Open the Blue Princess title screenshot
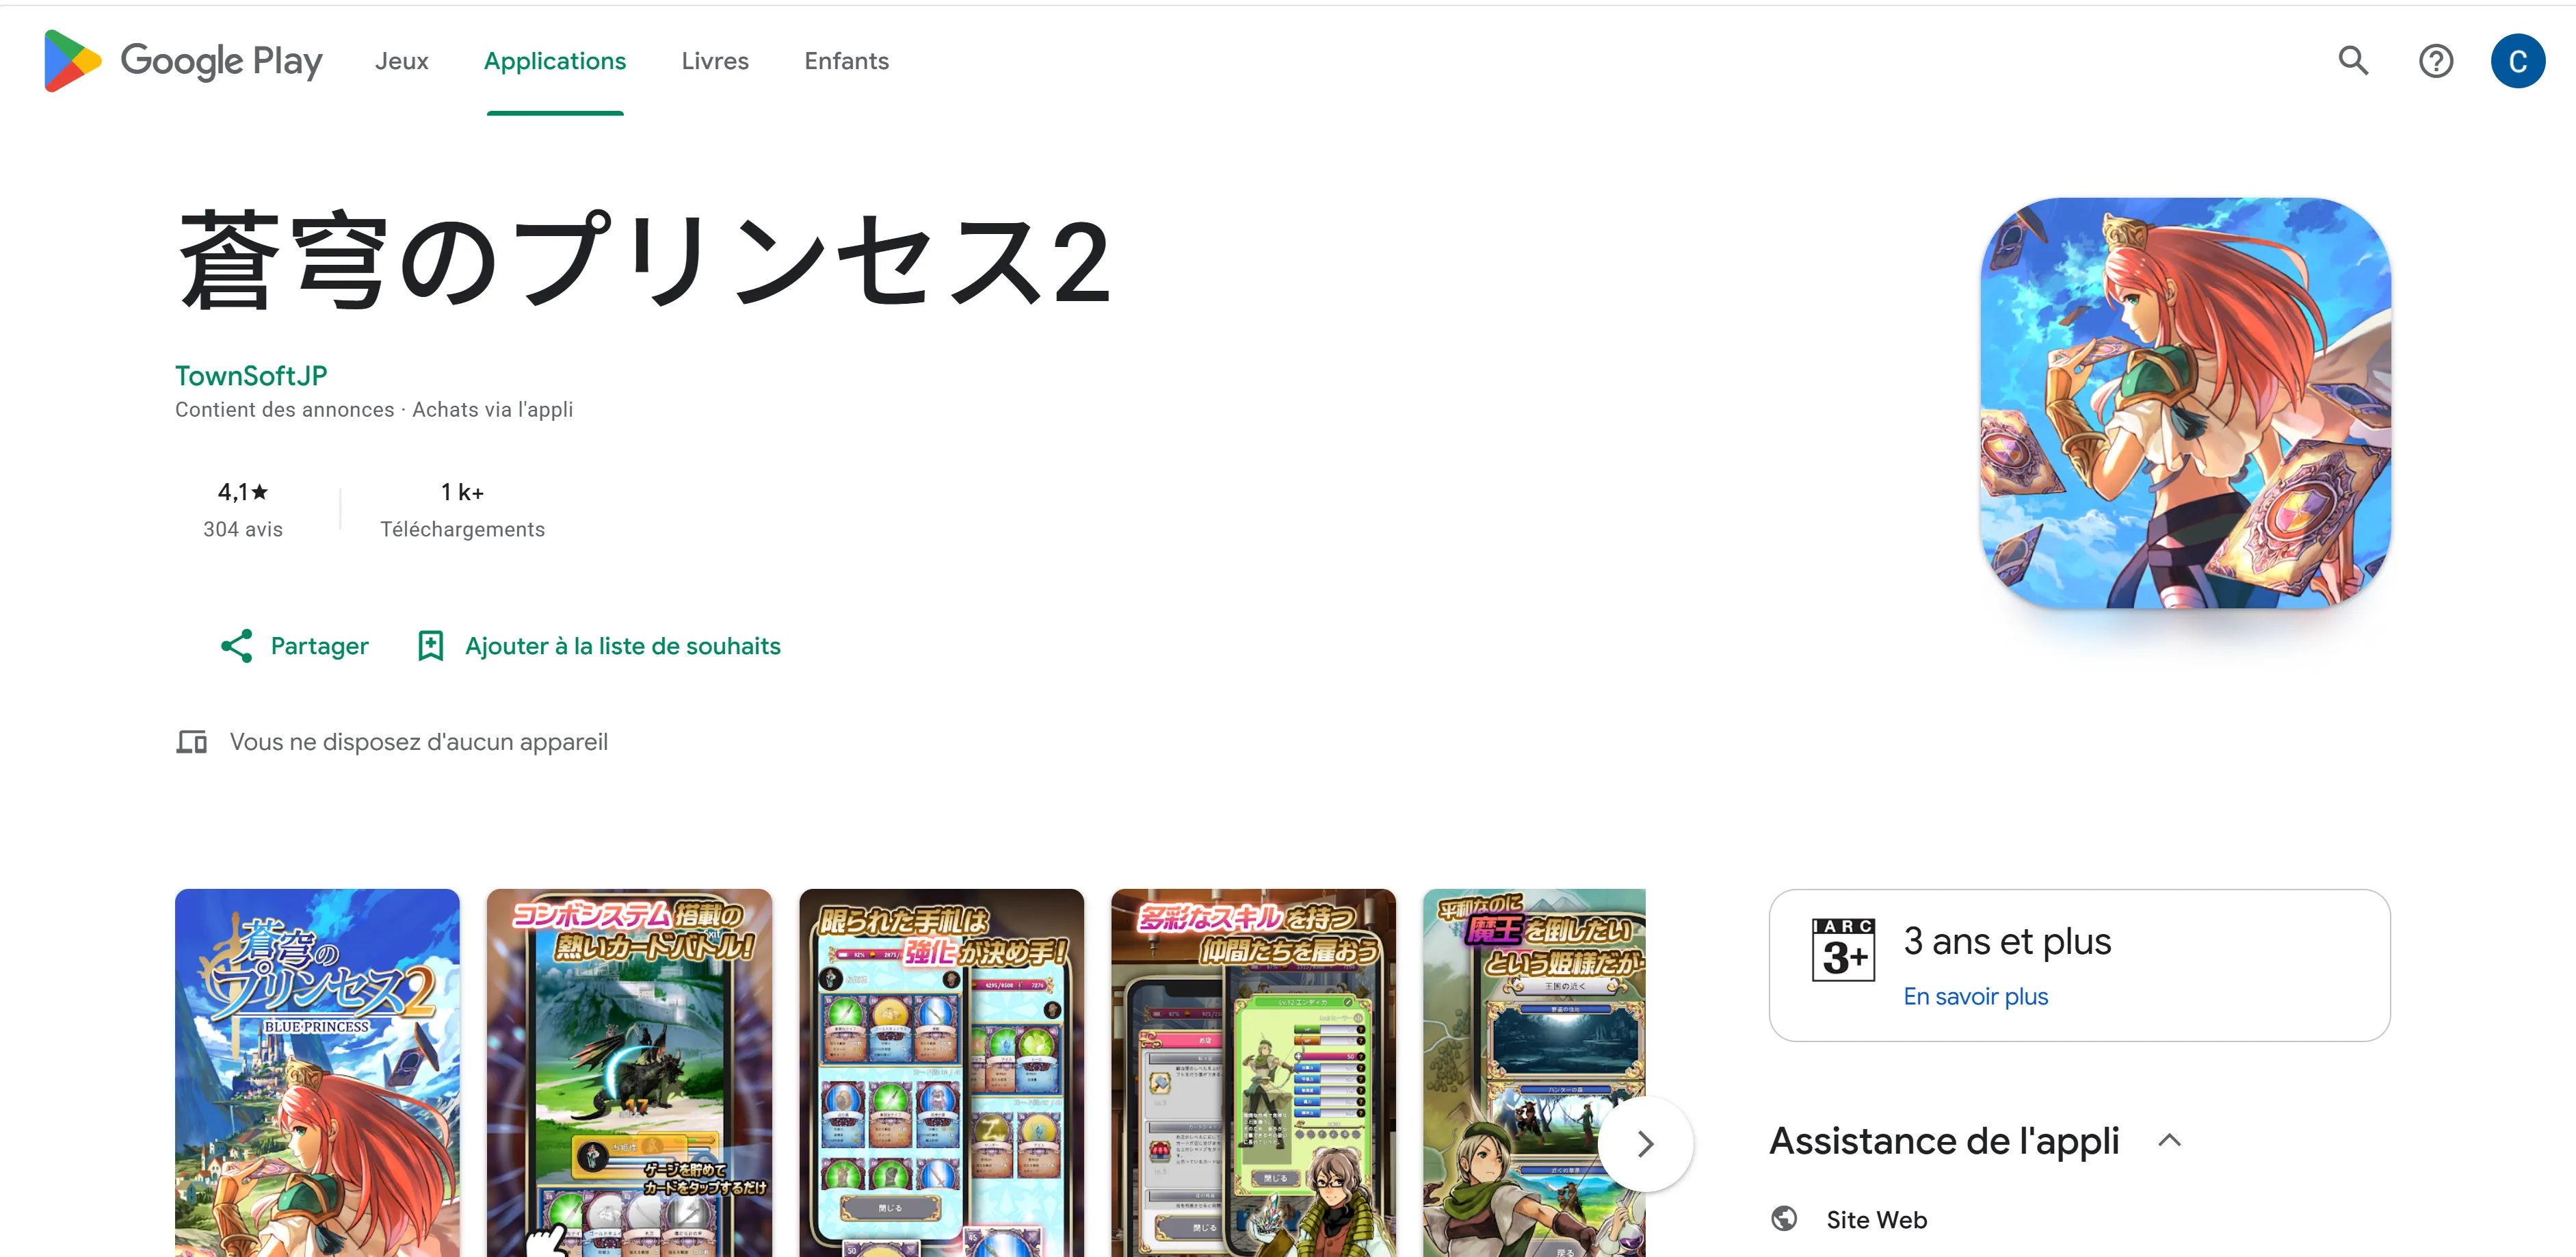 click(x=317, y=1073)
